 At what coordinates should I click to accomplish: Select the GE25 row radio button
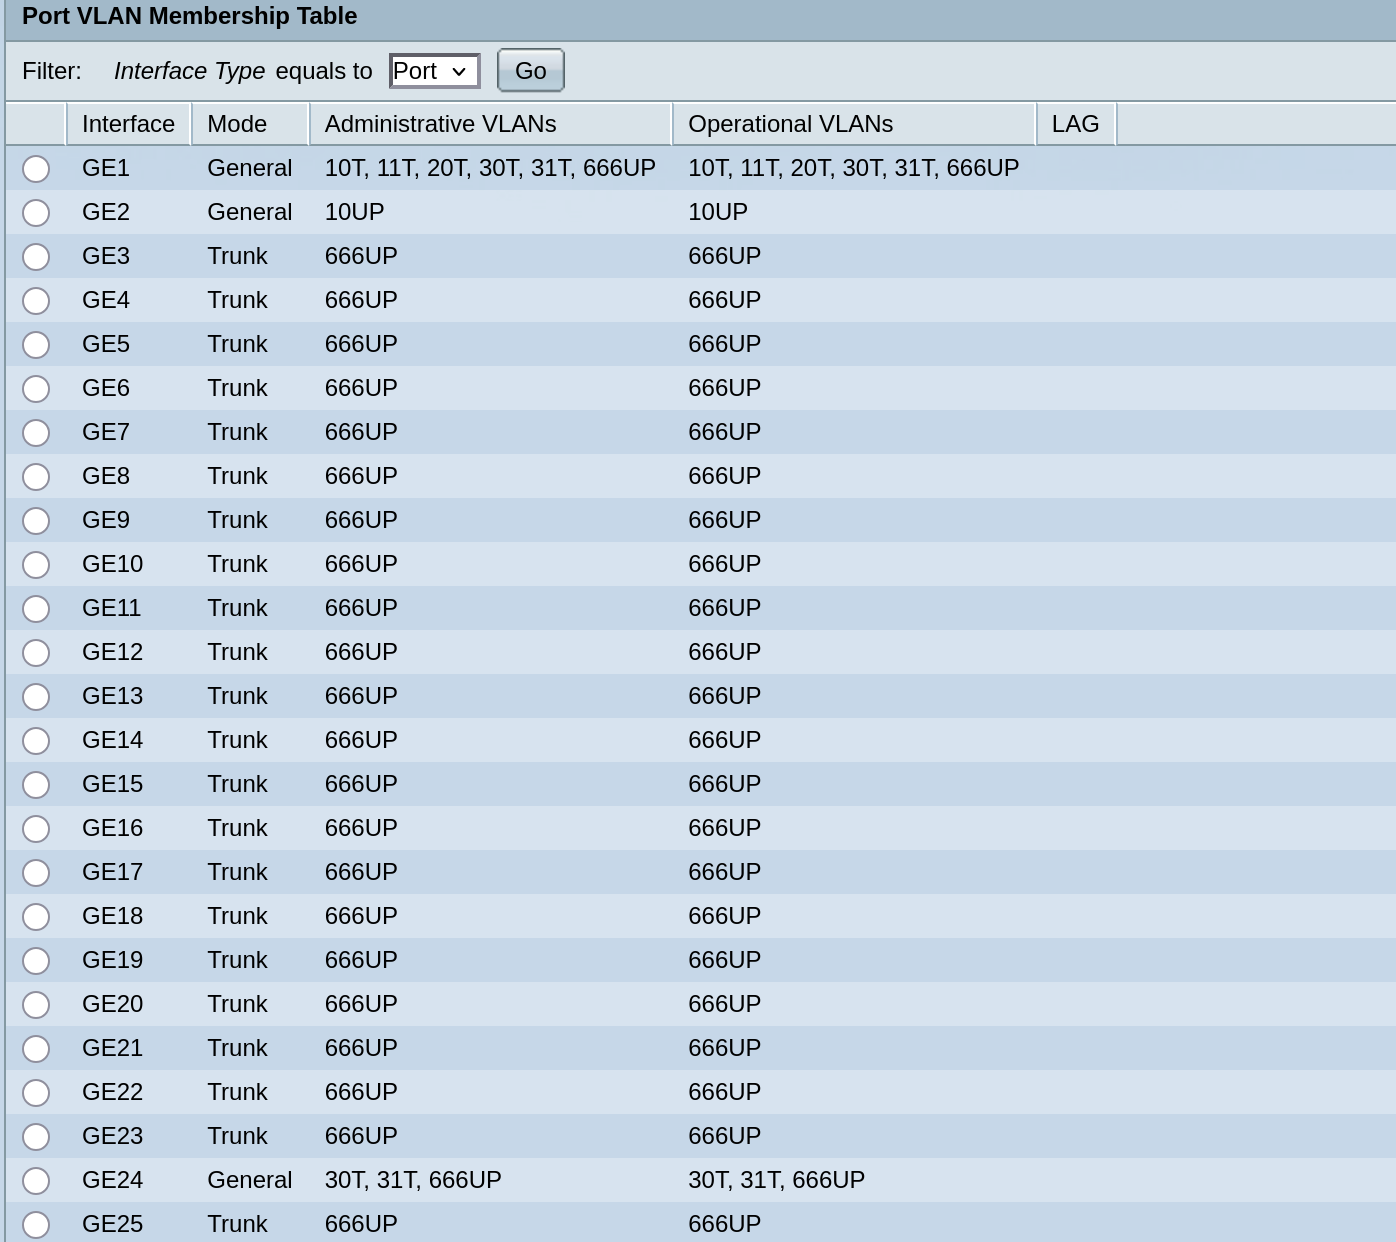click(x=36, y=1225)
